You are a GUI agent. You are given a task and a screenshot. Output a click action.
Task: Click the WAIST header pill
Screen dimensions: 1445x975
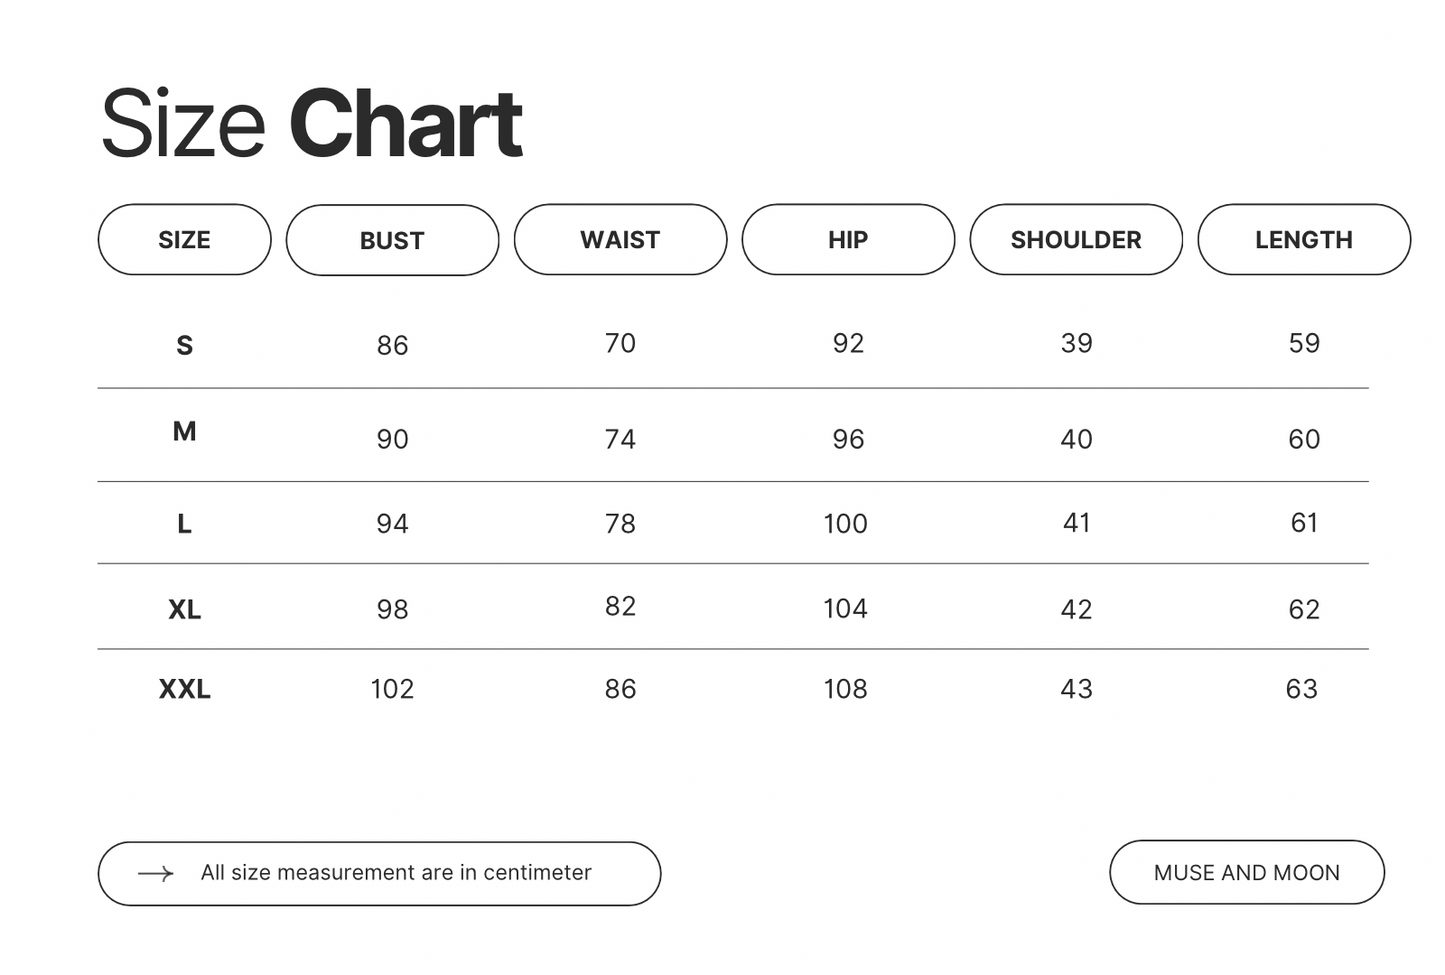coord(620,240)
